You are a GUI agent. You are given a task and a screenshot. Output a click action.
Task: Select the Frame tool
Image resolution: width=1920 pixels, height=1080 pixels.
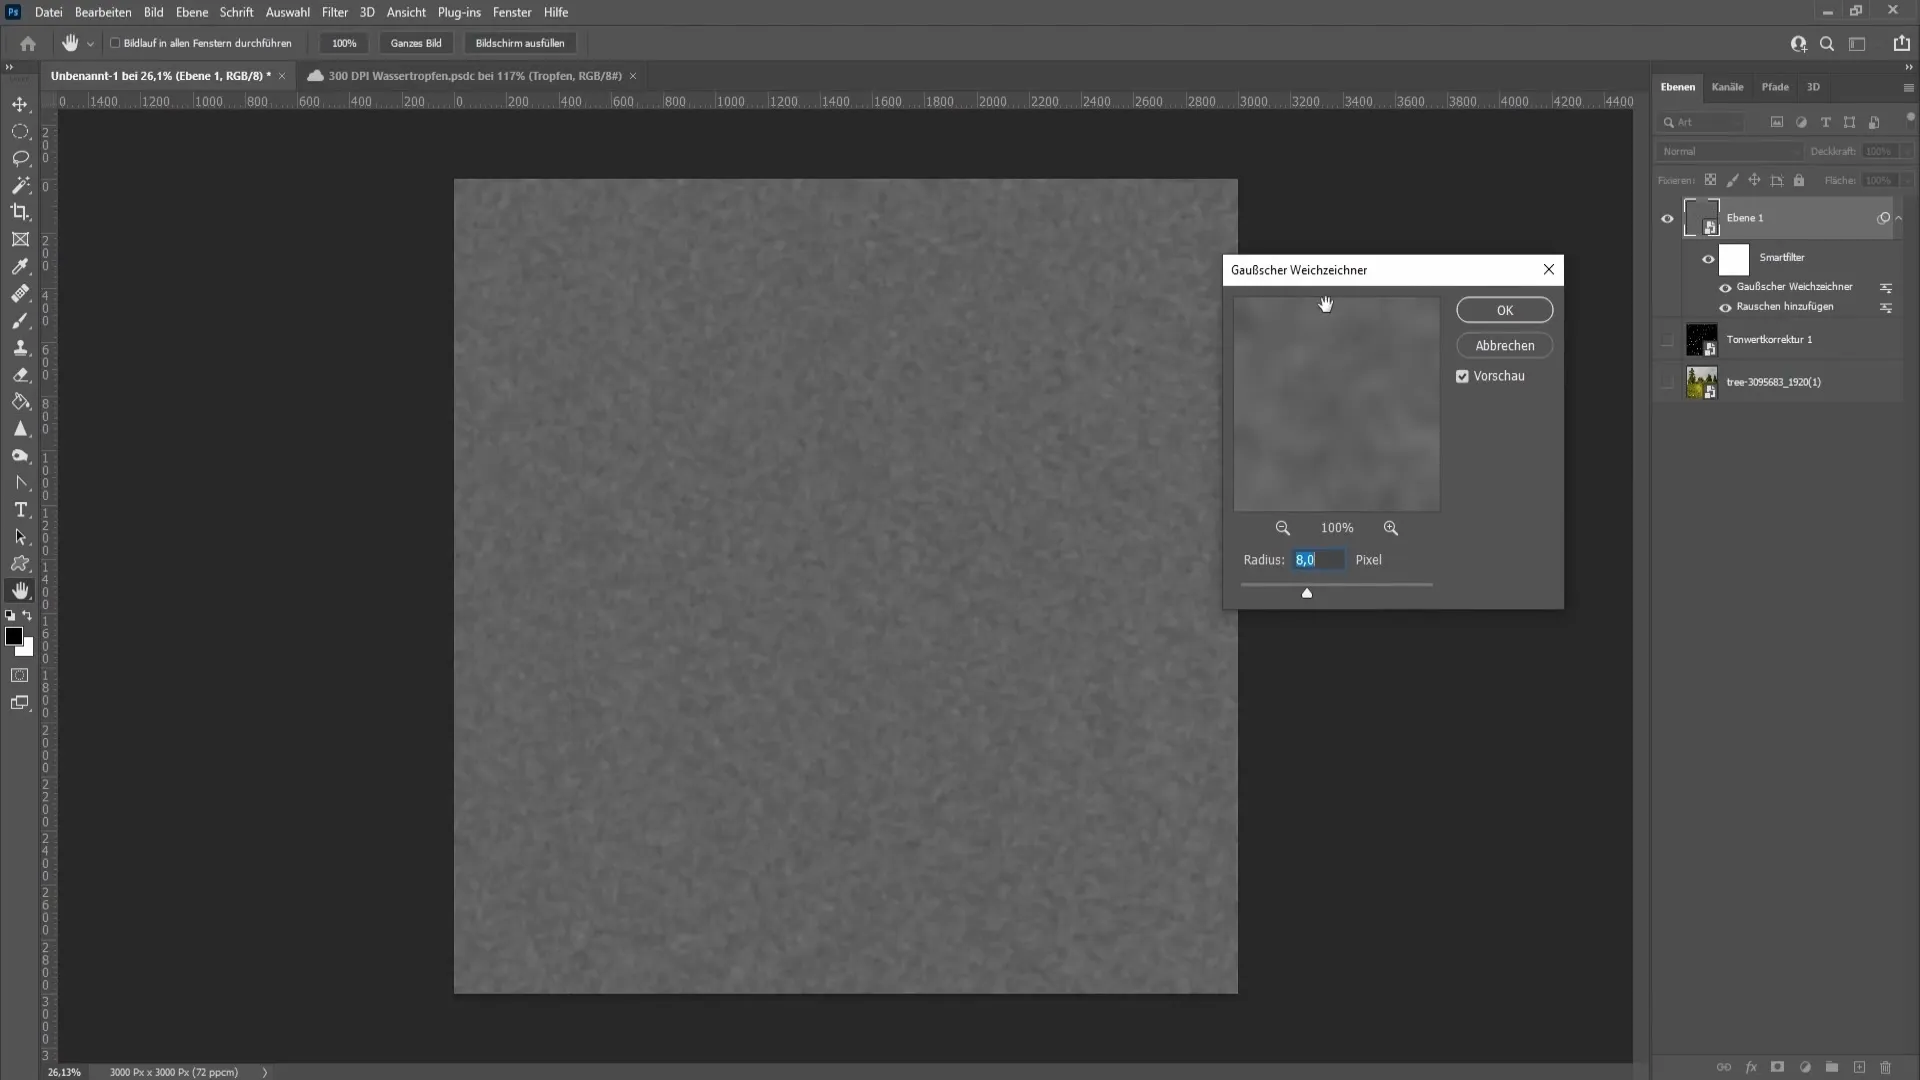[x=20, y=239]
